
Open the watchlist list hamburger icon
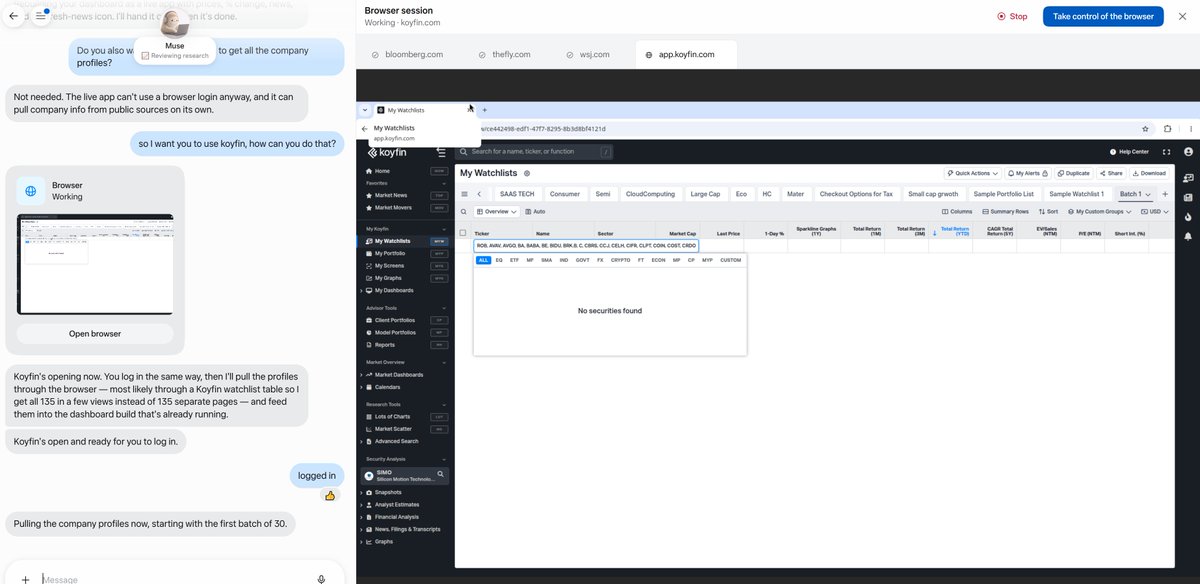(464, 194)
